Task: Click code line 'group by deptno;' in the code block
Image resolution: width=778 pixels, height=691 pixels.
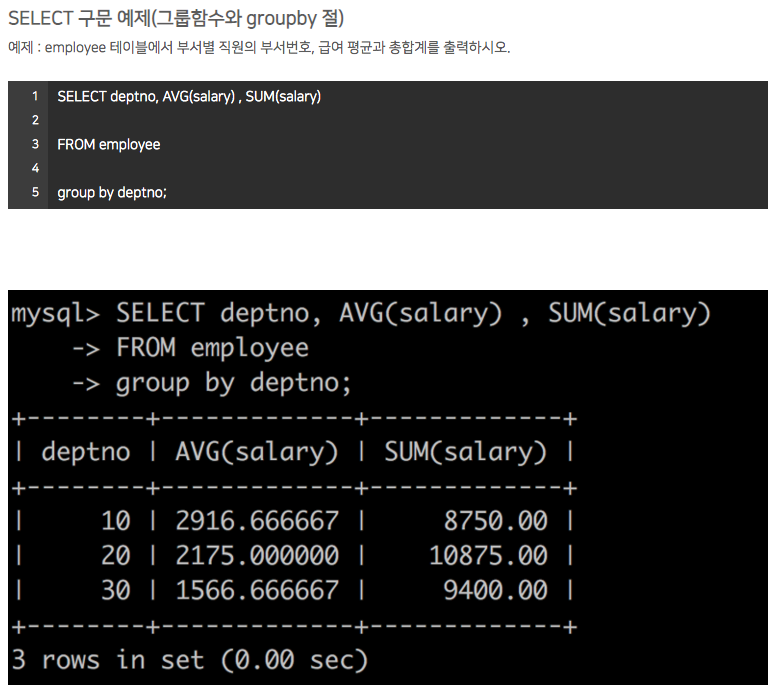Action: (112, 192)
